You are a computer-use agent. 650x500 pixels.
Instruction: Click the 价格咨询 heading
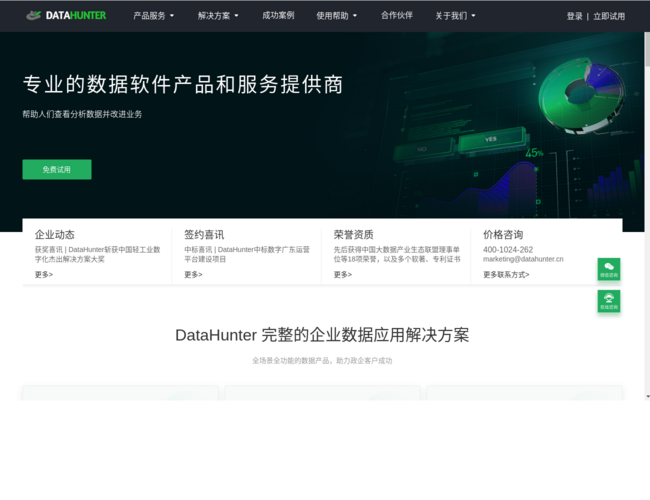503,235
